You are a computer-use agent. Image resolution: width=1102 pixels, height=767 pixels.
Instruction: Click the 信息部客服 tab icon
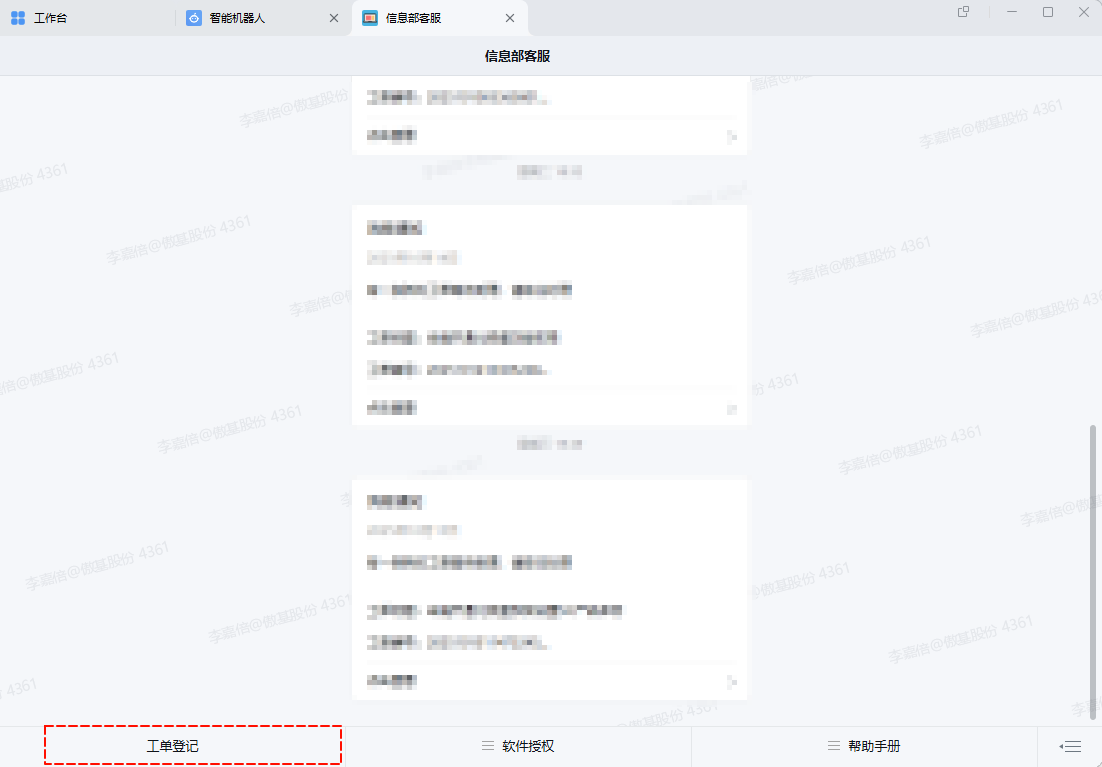(x=370, y=18)
